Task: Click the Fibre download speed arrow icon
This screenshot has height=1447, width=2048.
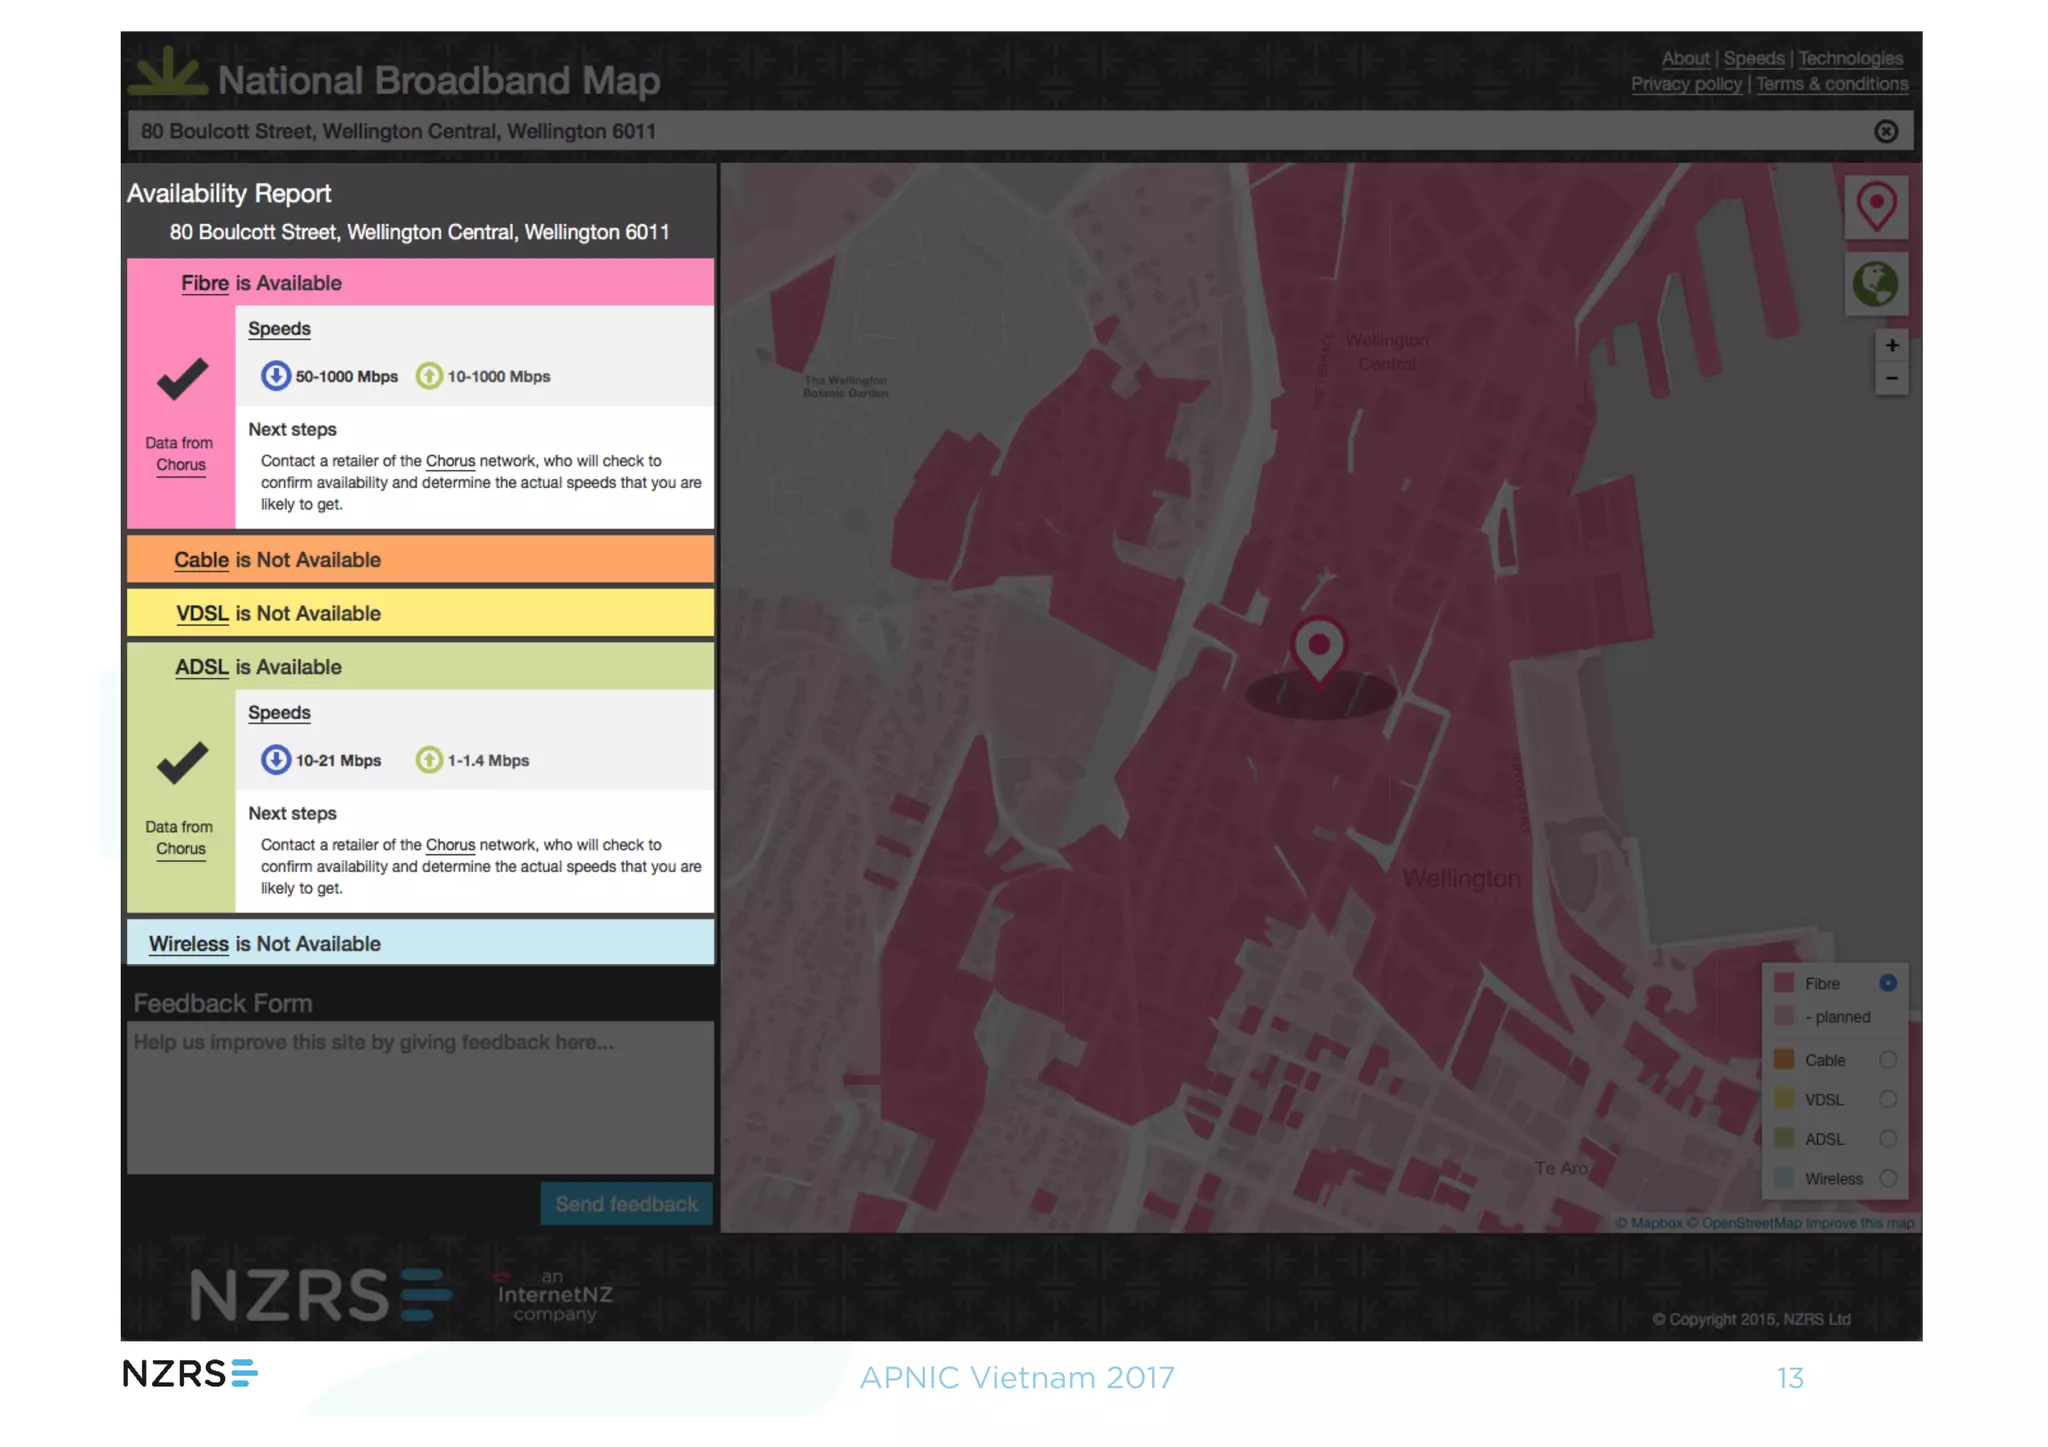Action: coord(275,376)
